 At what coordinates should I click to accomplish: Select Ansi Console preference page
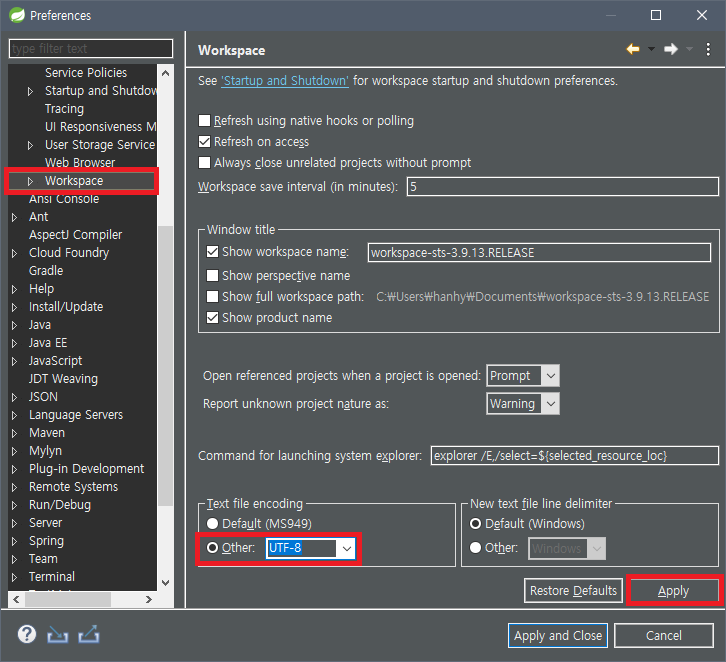click(x=64, y=199)
